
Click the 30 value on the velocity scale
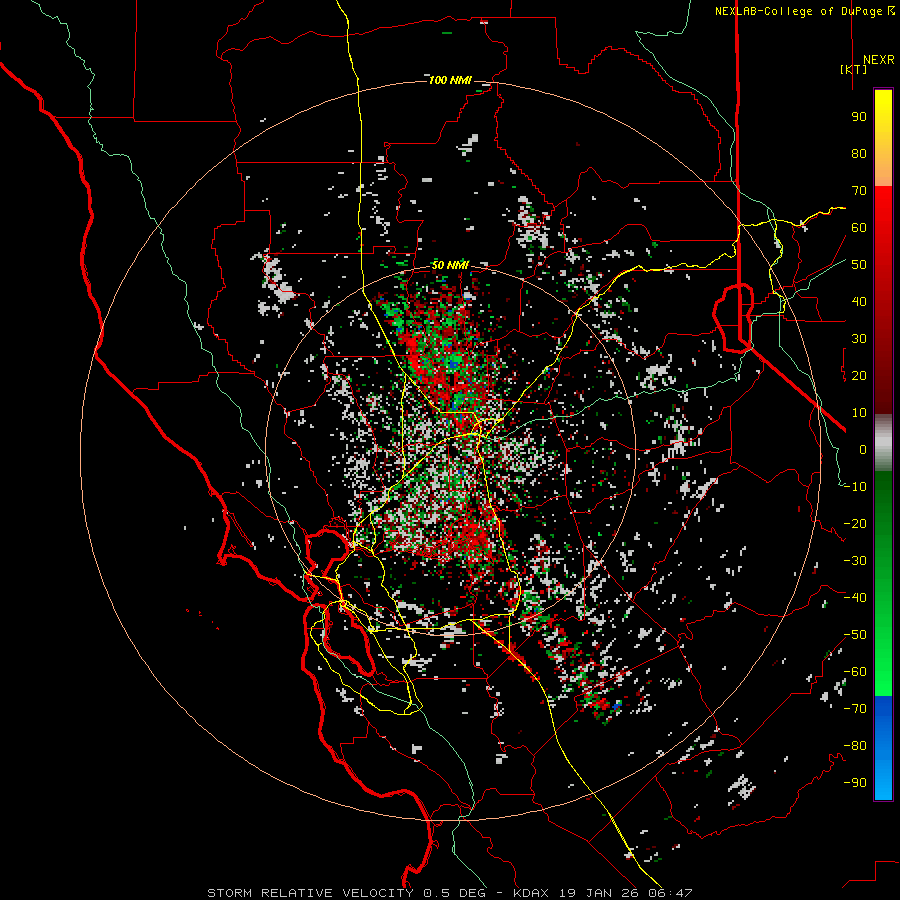point(859,339)
